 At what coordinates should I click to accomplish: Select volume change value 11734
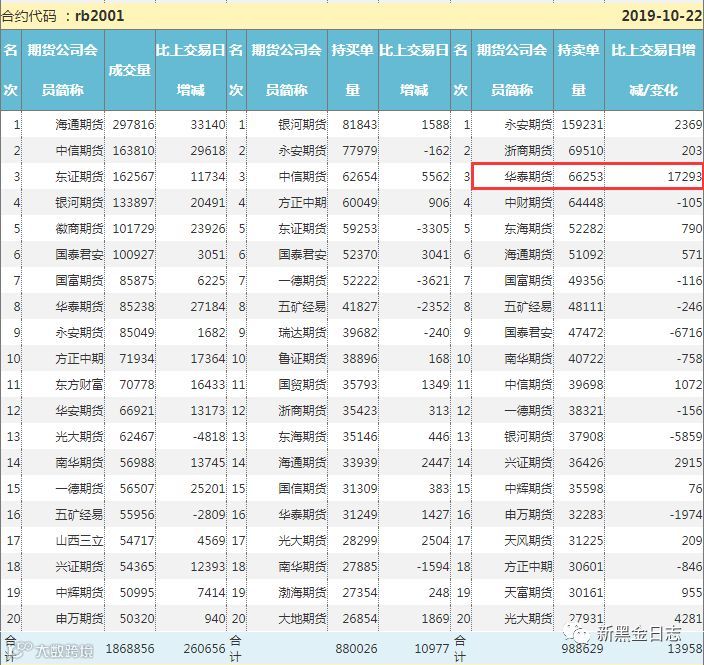pyautogui.click(x=208, y=176)
